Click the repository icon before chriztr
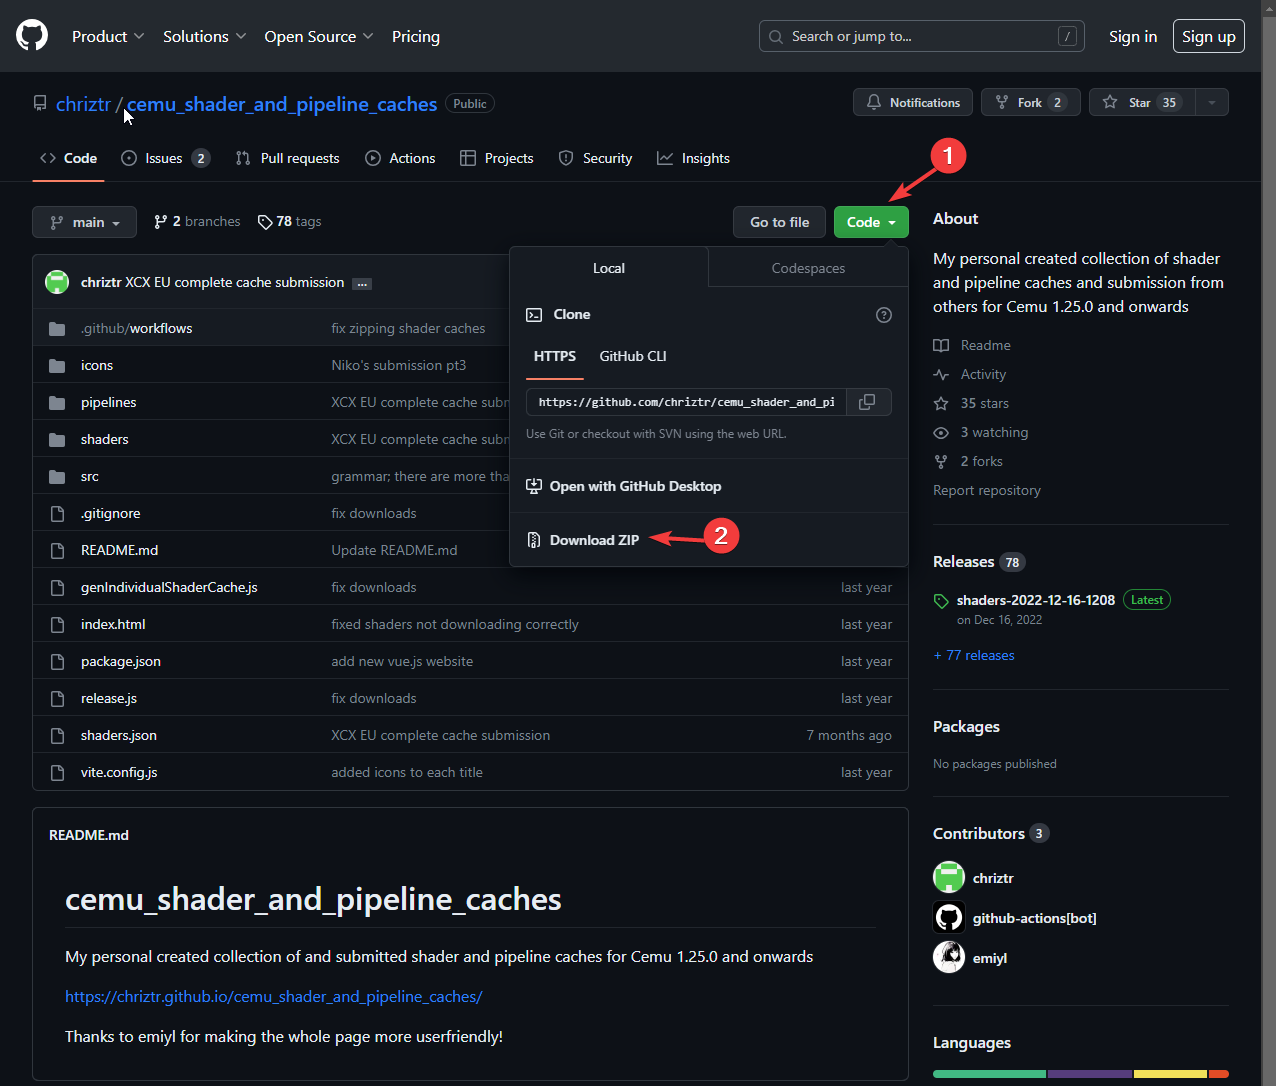 click(x=40, y=103)
